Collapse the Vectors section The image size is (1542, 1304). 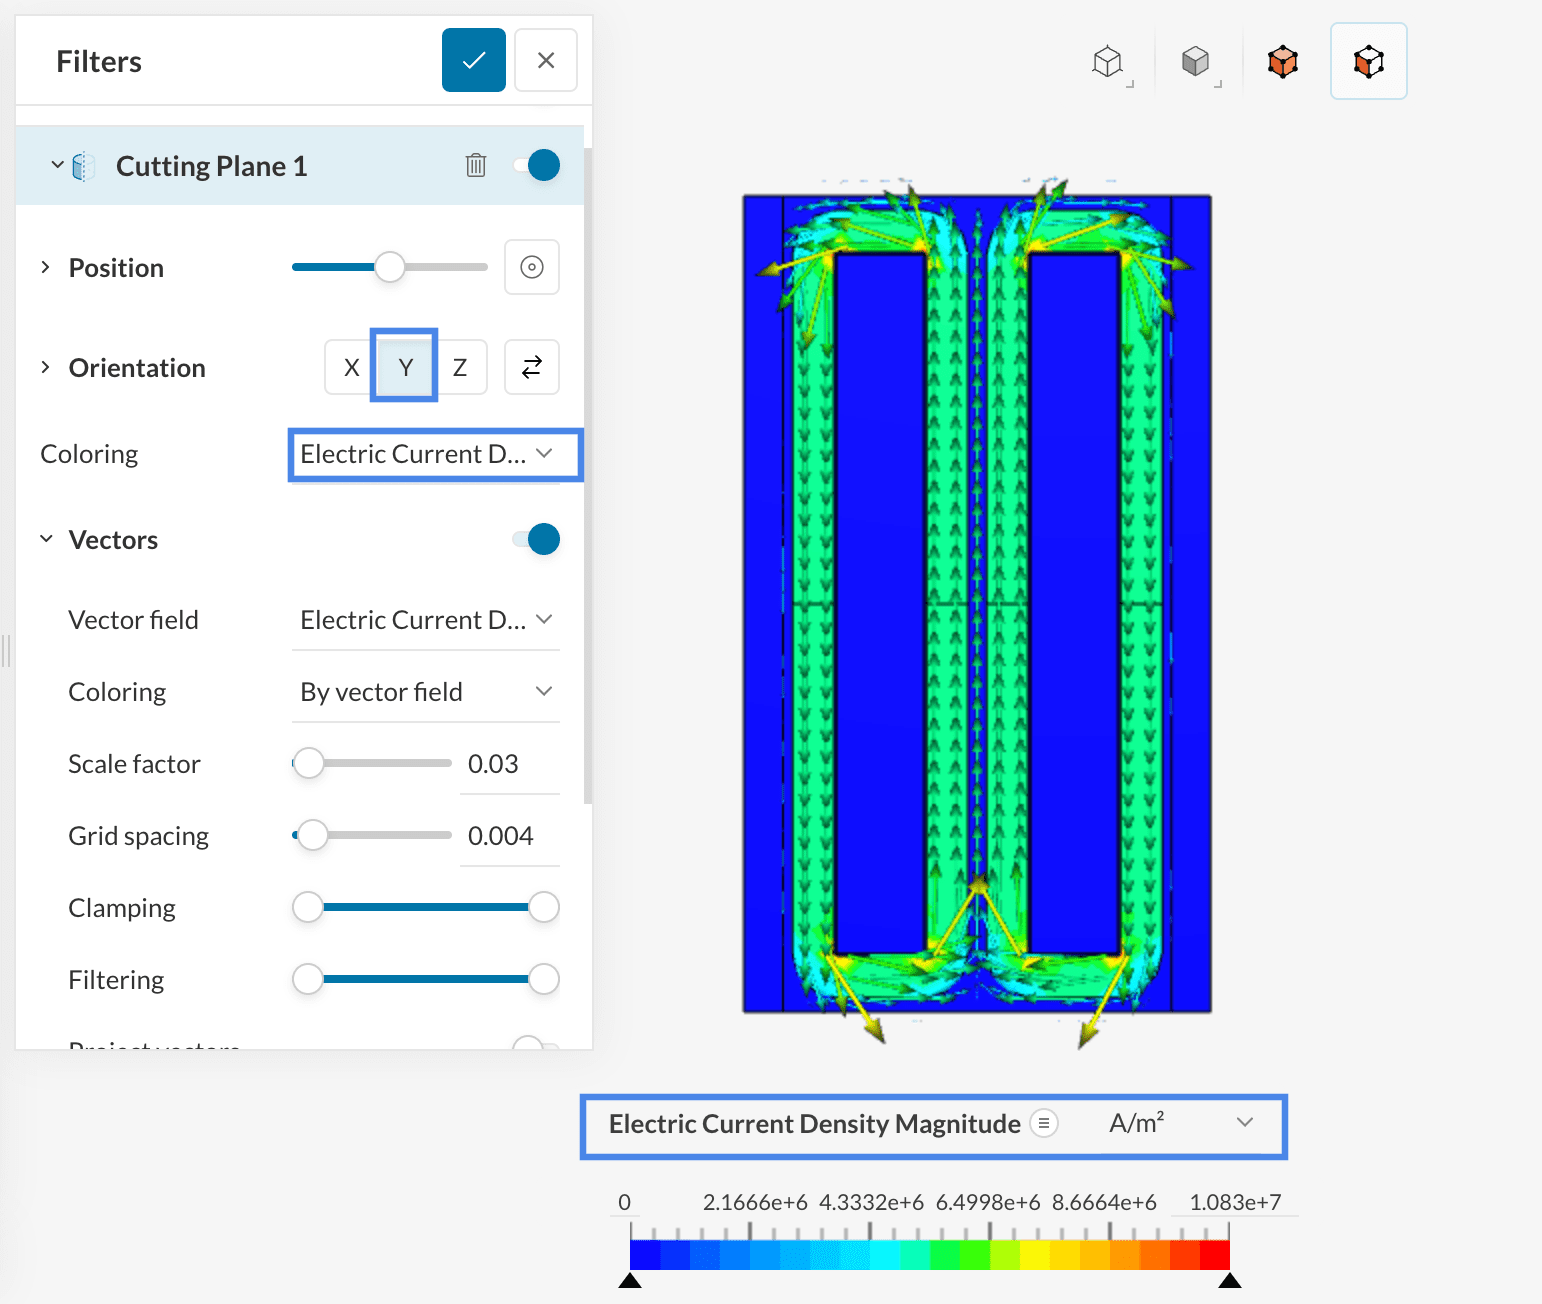[44, 539]
